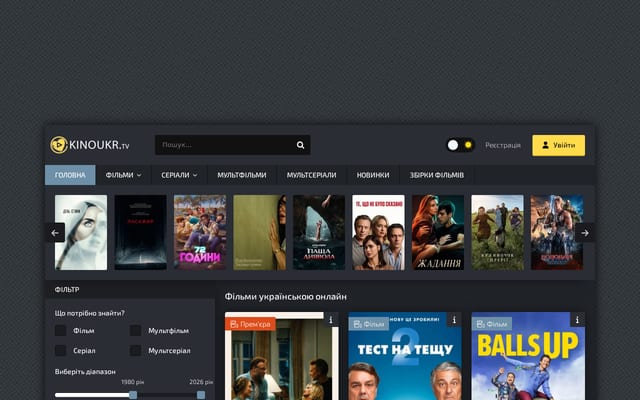
Task: Open the НОВИНКИ menu item
Action: [373, 175]
